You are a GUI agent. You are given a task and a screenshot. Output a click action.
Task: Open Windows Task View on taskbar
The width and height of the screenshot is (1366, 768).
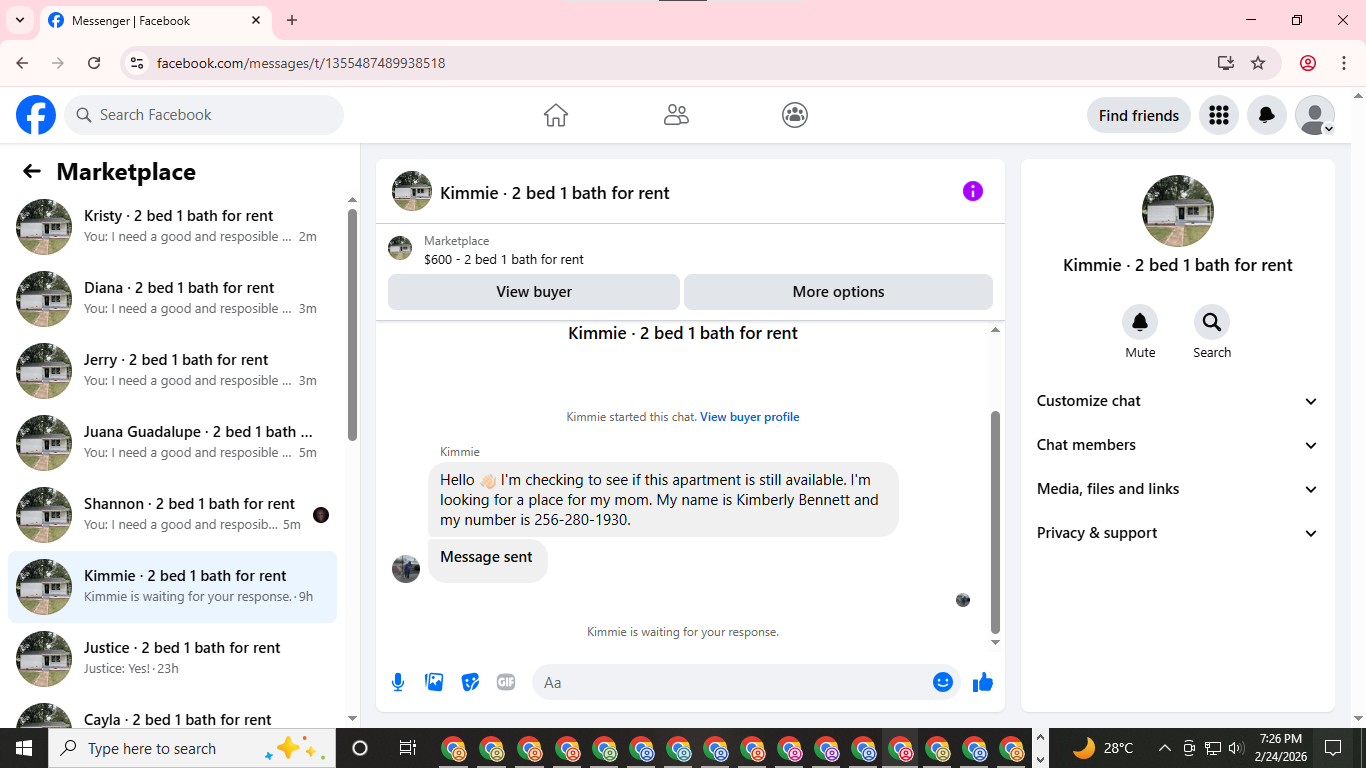pyautogui.click(x=407, y=748)
